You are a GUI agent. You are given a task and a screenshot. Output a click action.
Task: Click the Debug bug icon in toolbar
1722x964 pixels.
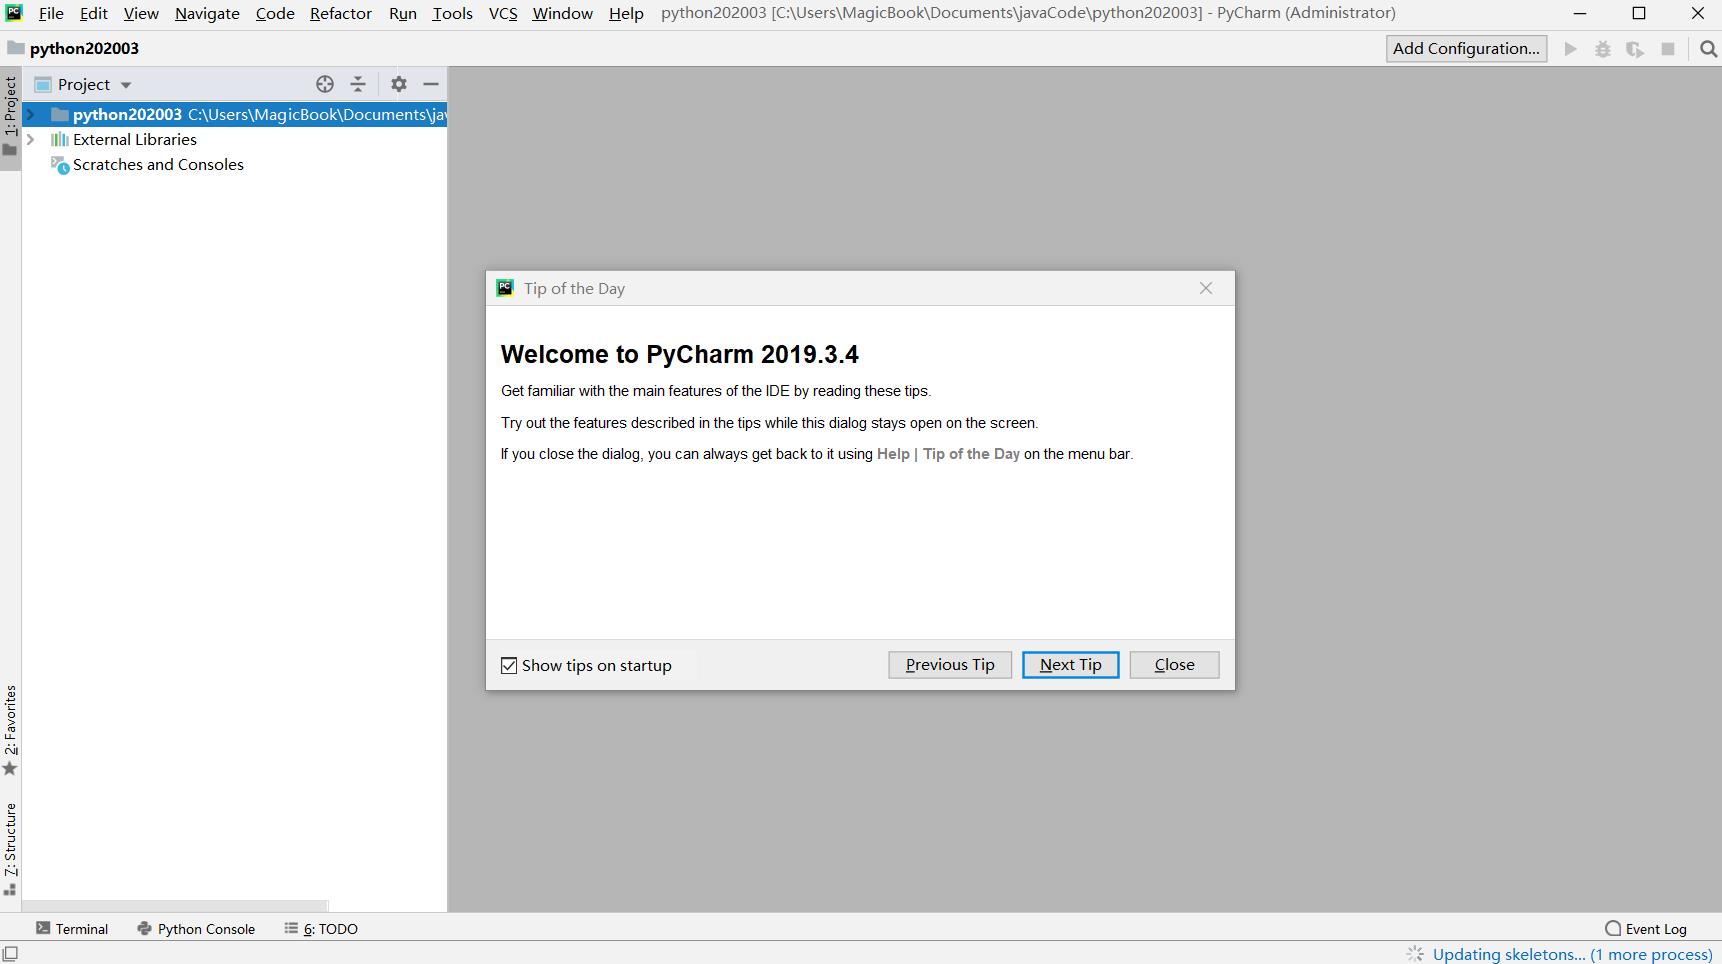pyautogui.click(x=1603, y=49)
